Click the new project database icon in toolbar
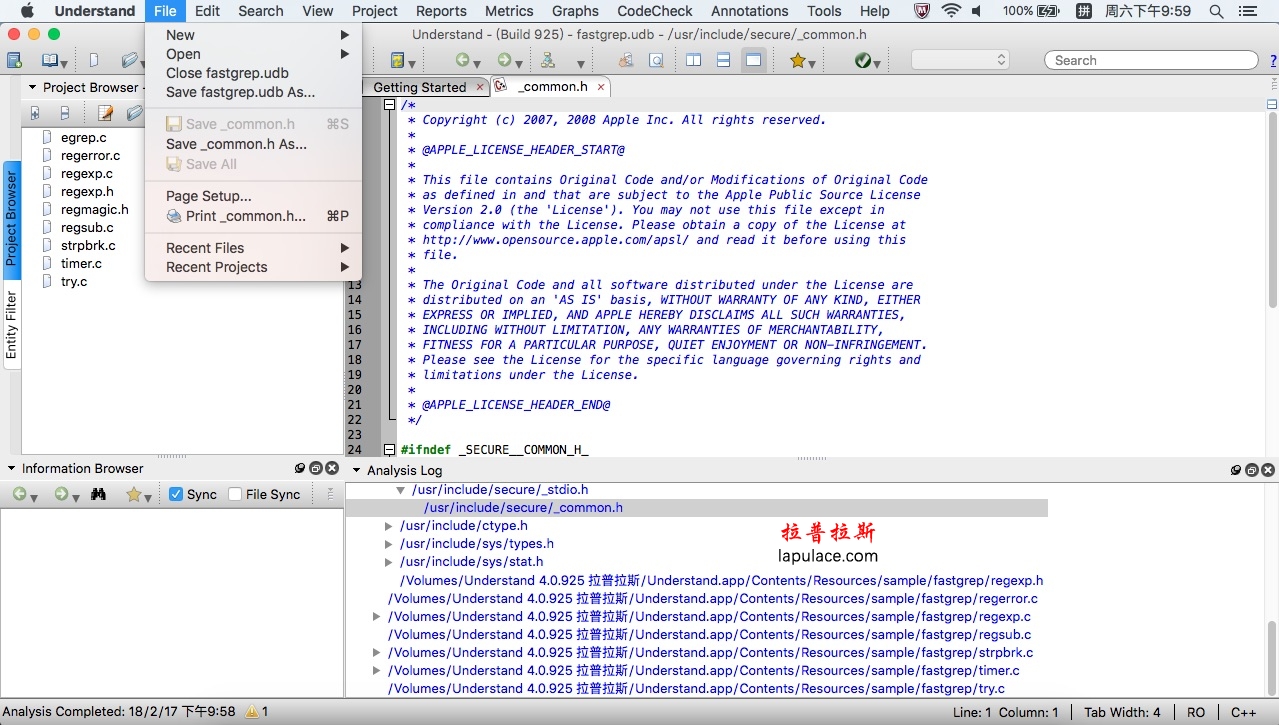 point(14,60)
